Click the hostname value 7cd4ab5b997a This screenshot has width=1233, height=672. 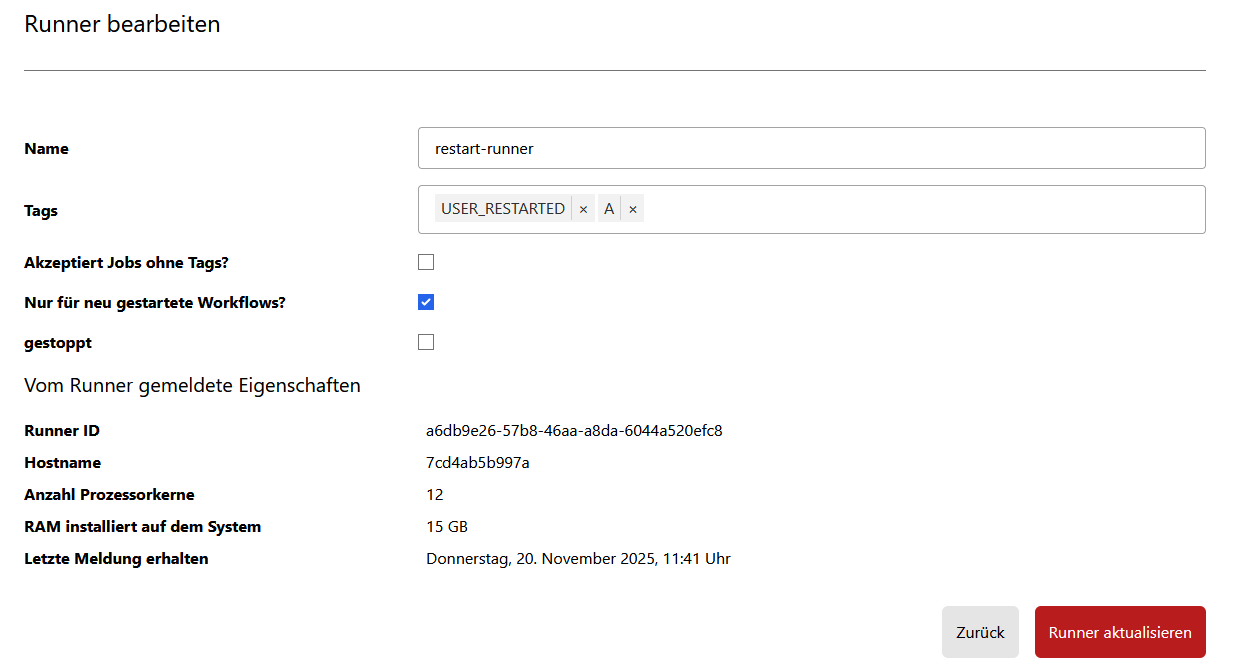tap(478, 463)
